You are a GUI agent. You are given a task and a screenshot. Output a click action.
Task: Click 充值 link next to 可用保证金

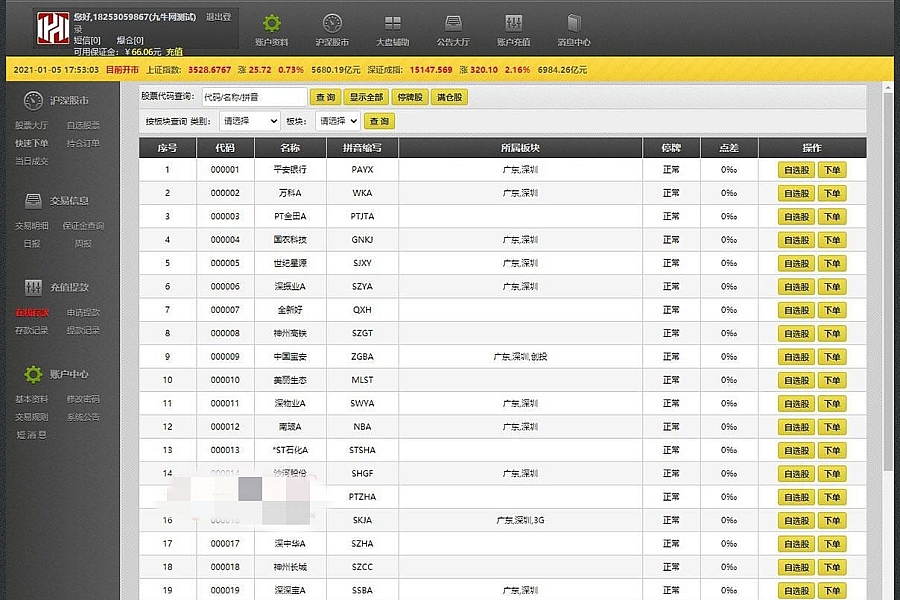(x=174, y=52)
